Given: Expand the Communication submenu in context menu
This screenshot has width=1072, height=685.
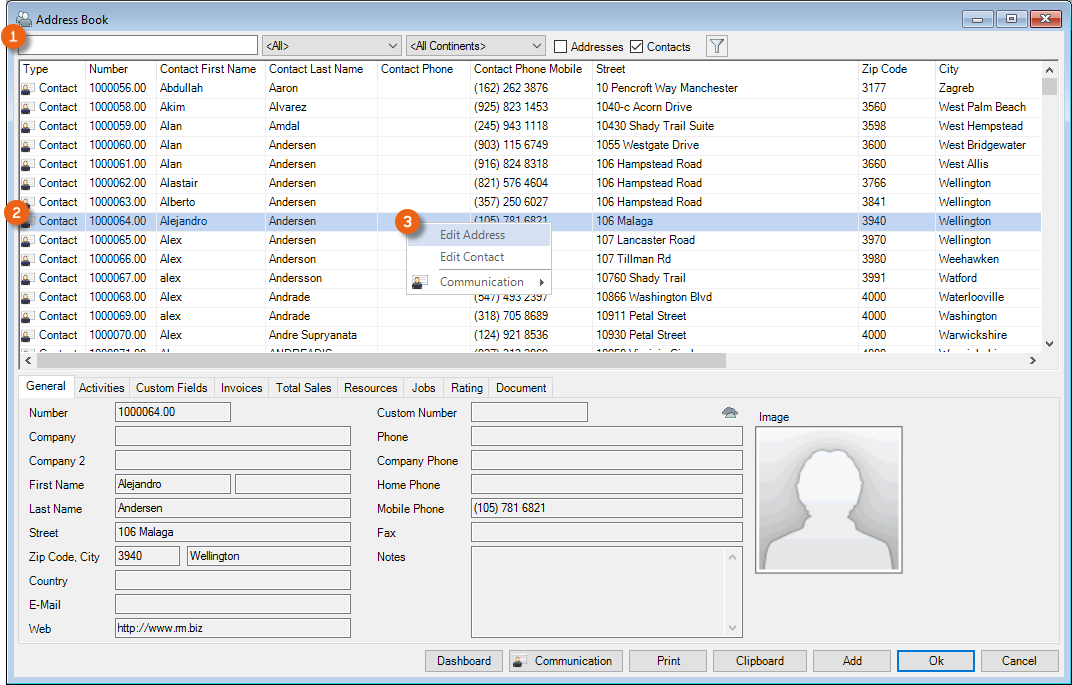Looking at the screenshot, I should pos(482,282).
